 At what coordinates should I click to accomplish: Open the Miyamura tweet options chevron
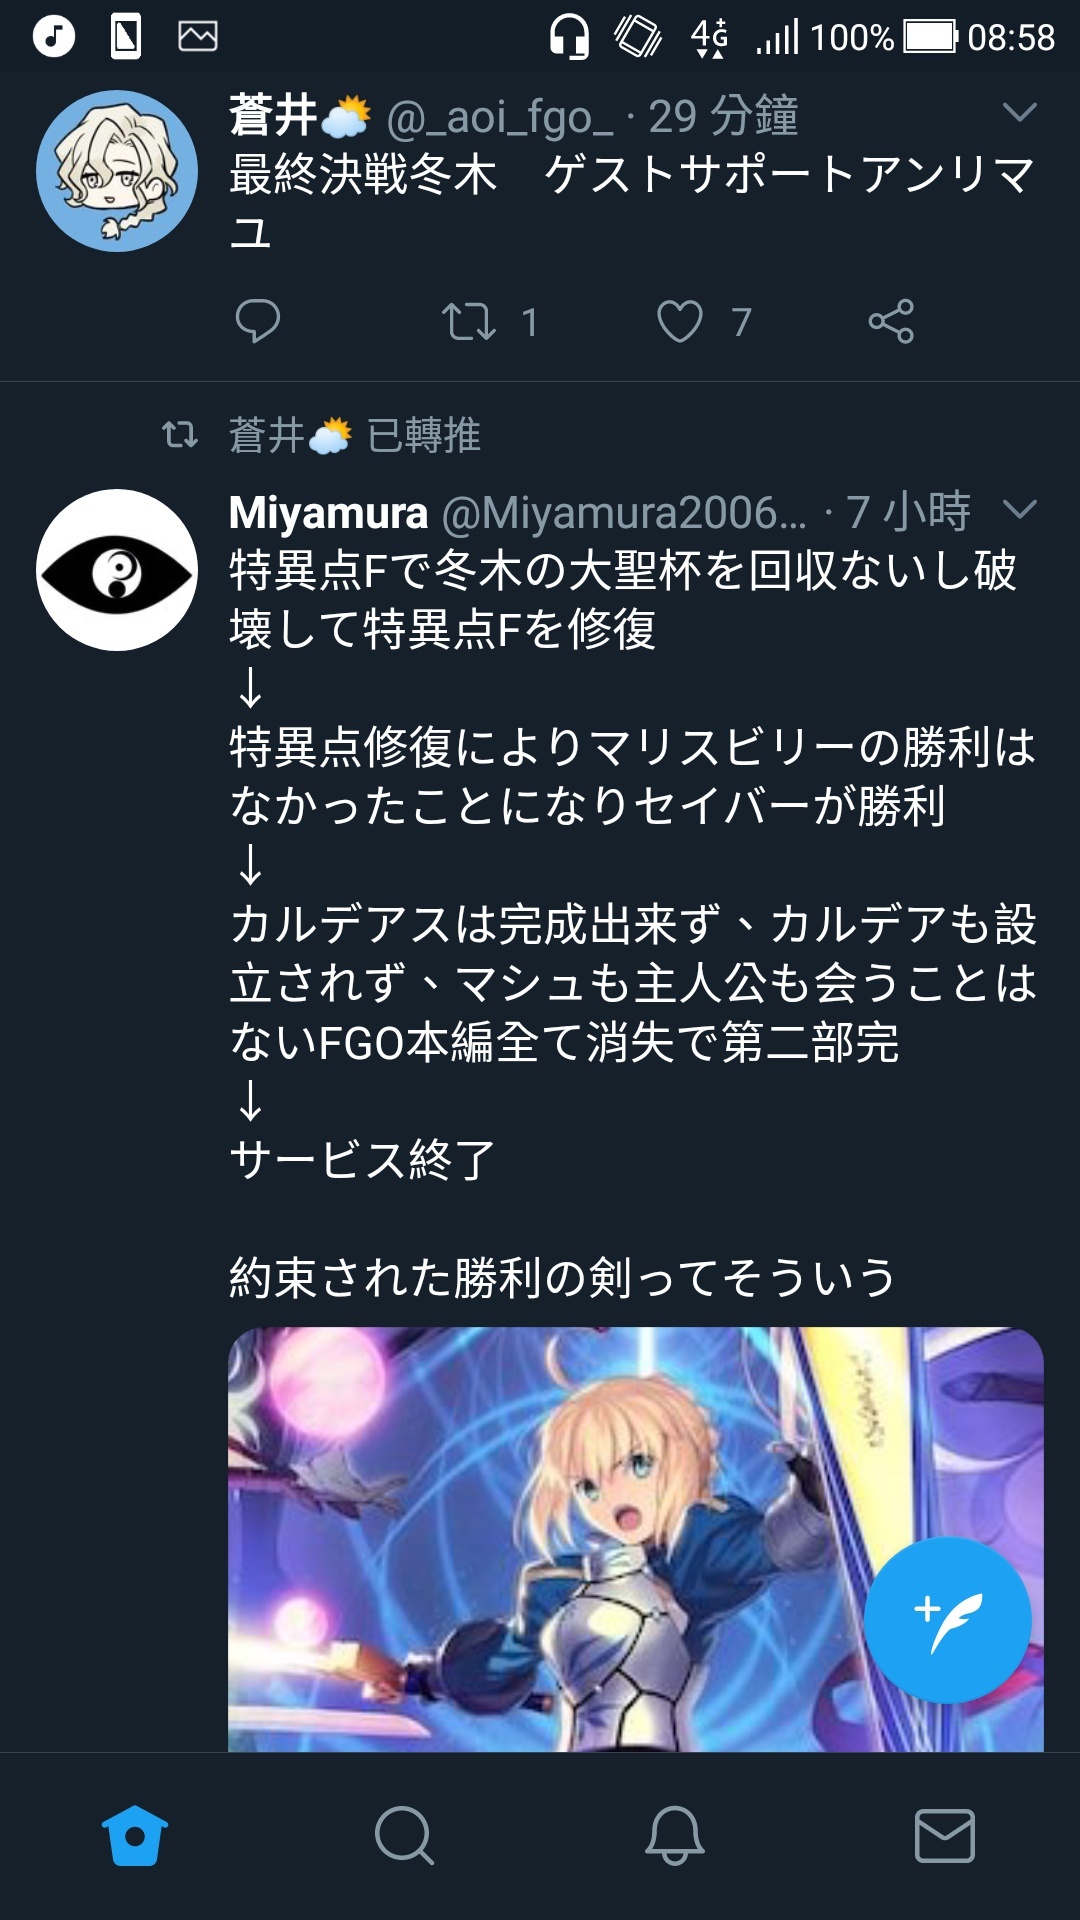click(1019, 510)
